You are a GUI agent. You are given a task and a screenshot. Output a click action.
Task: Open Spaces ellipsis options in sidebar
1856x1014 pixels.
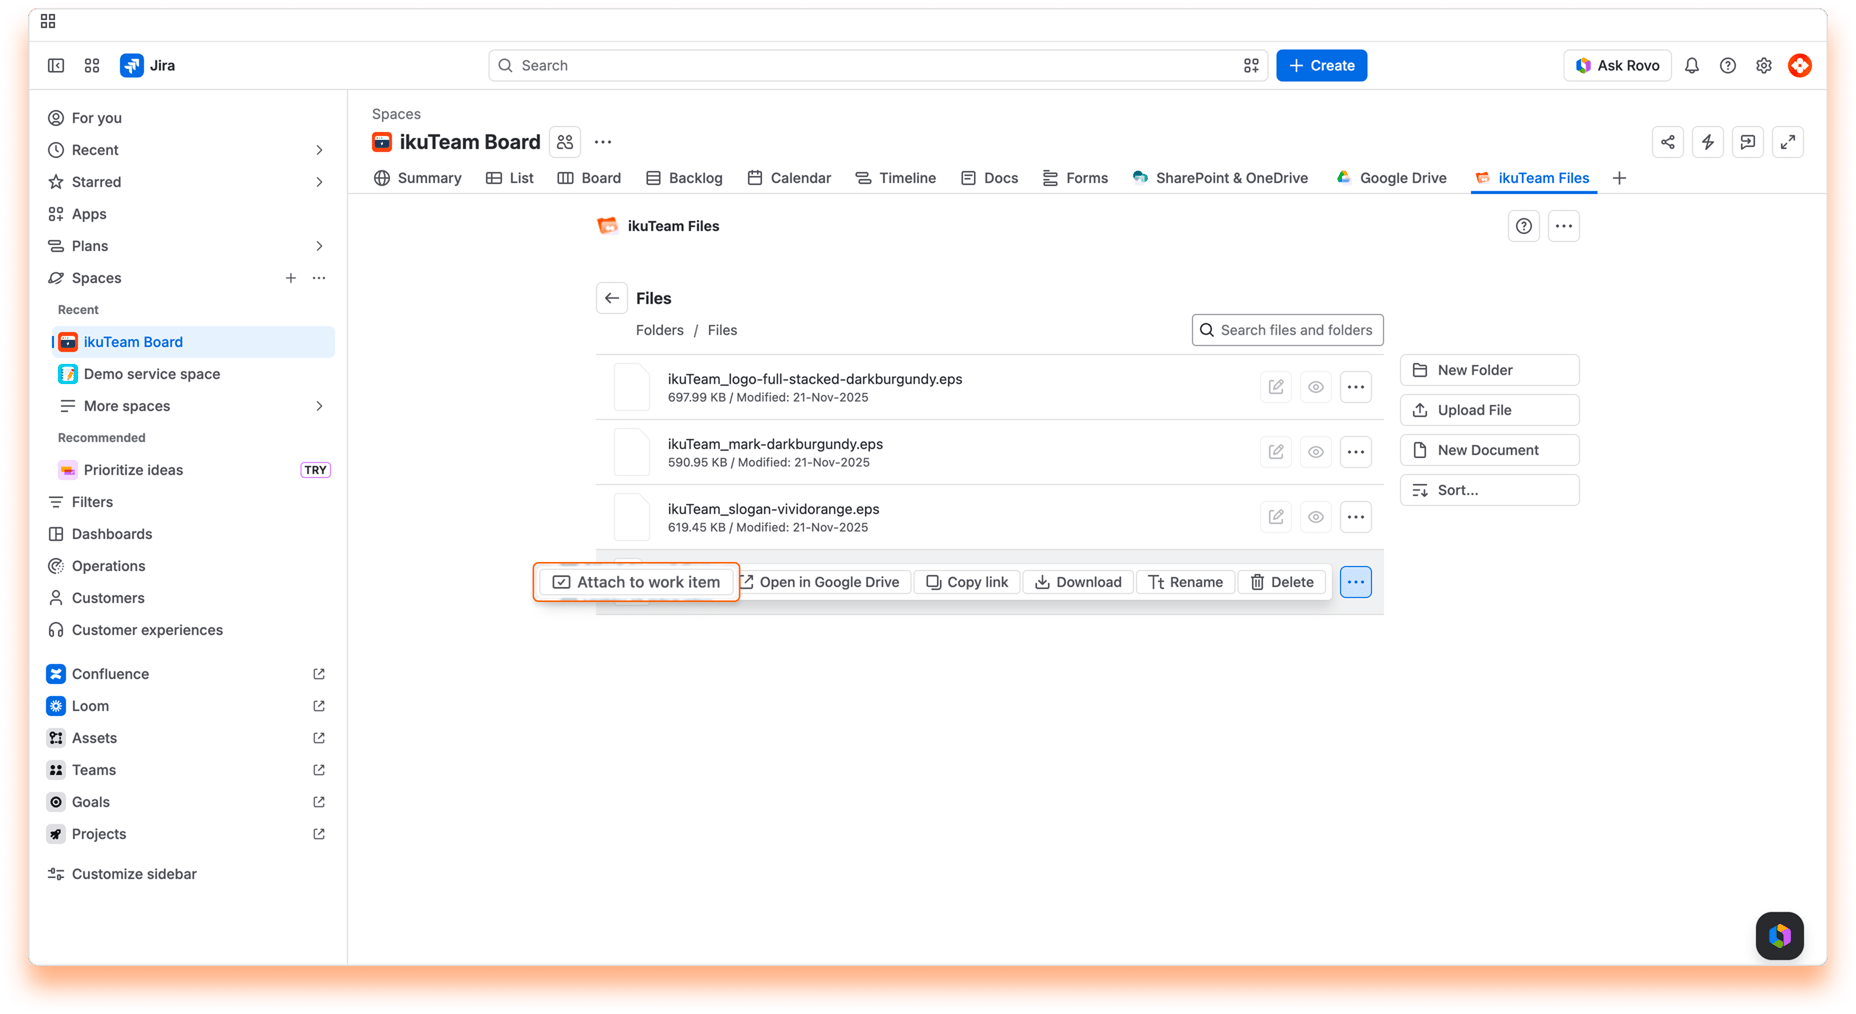point(319,278)
